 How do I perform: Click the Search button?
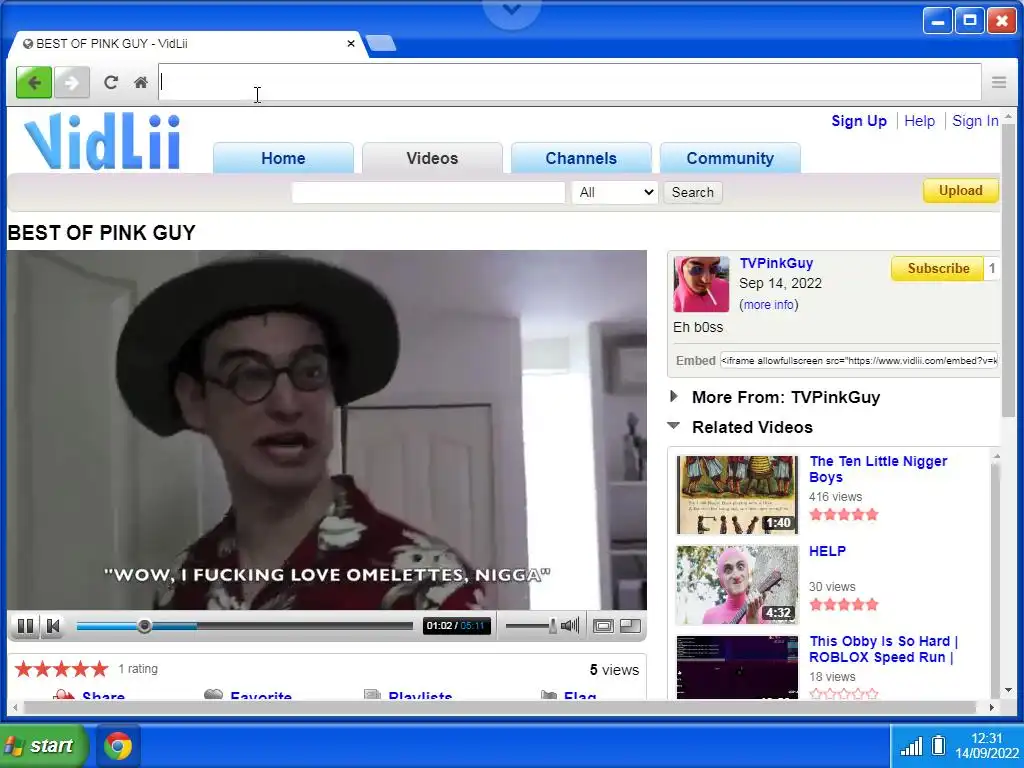[x=693, y=193]
